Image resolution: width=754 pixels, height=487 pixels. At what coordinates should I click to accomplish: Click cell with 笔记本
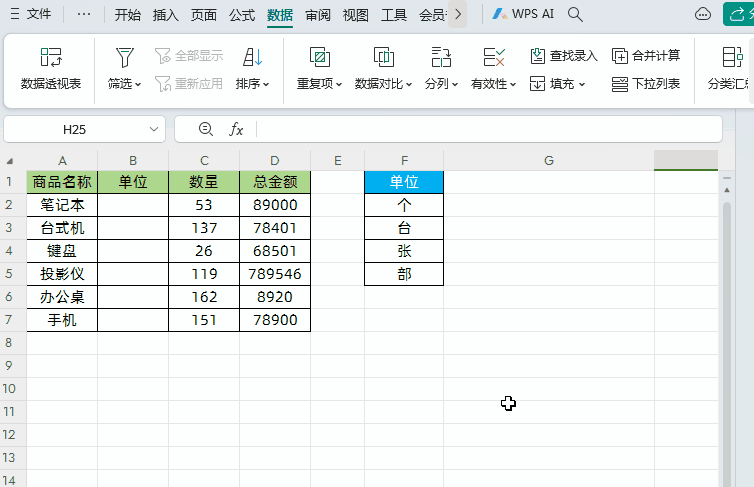coord(62,205)
